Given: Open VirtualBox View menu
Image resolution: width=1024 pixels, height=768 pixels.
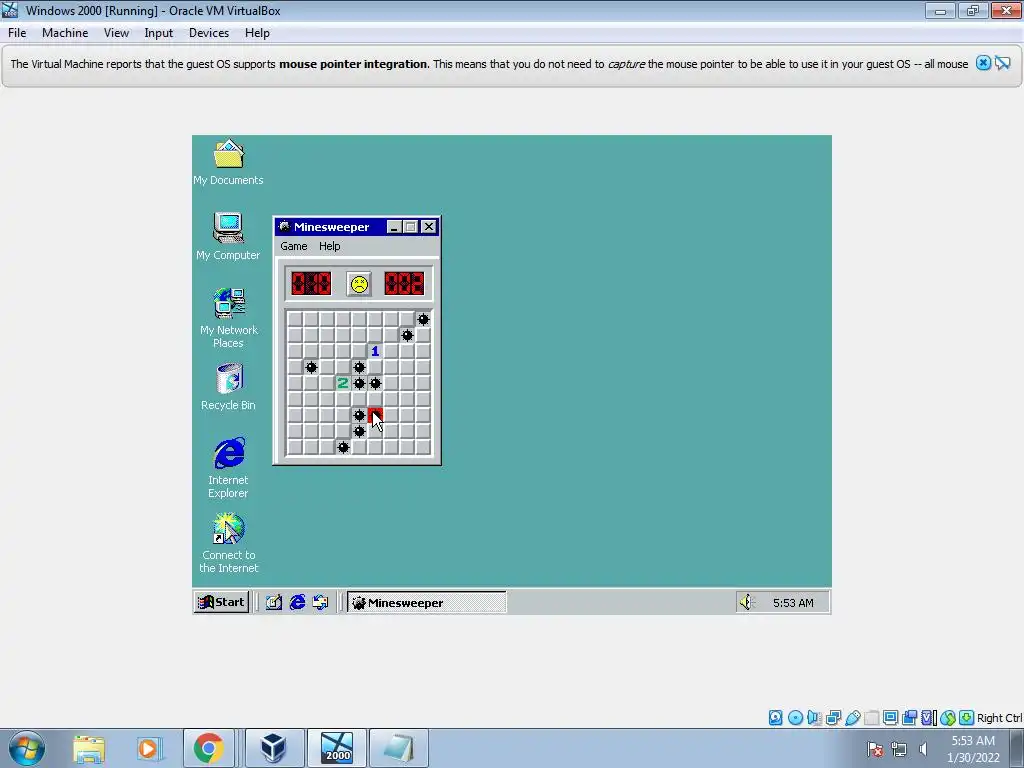Looking at the screenshot, I should tap(116, 33).
